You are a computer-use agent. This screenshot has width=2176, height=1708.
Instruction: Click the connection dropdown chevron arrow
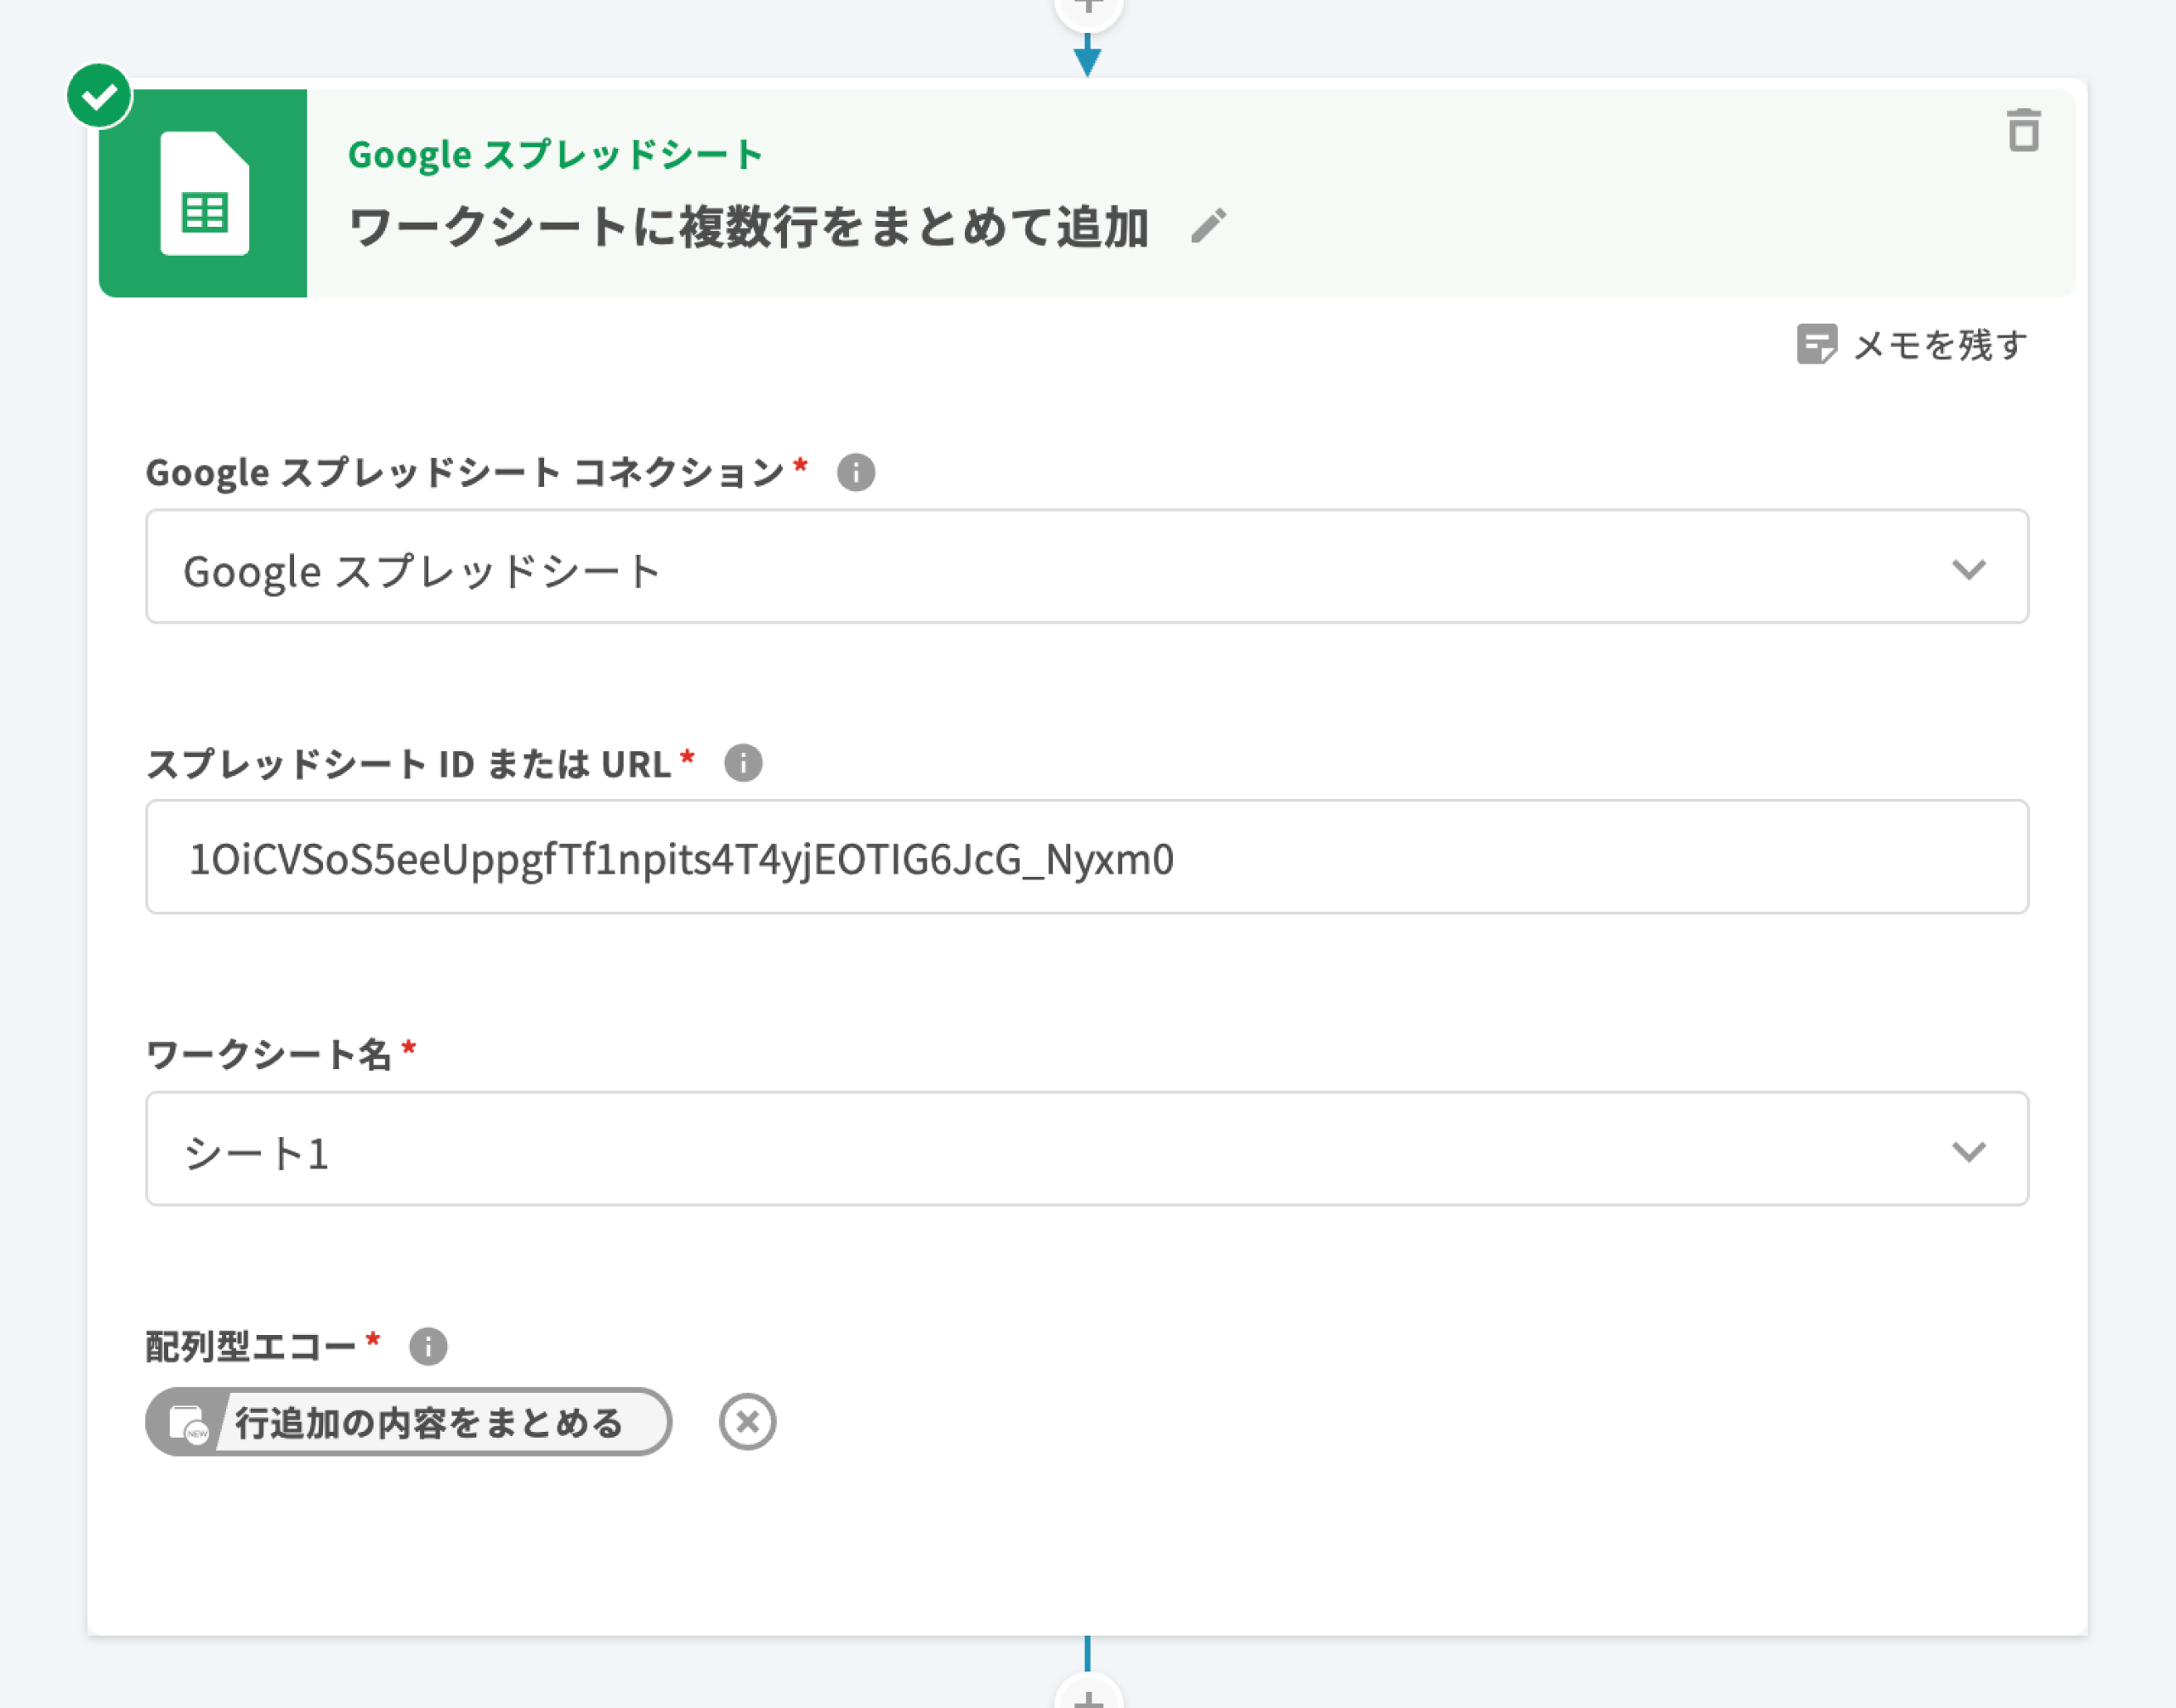(x=1968, y=569)
